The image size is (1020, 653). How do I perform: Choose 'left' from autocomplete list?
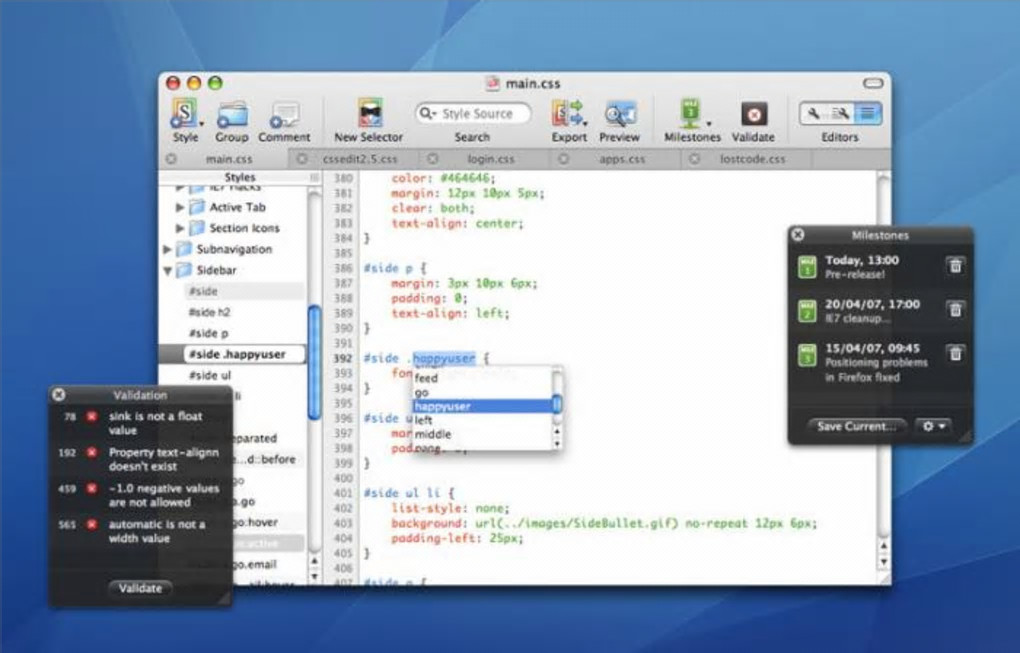pos(482,420)
